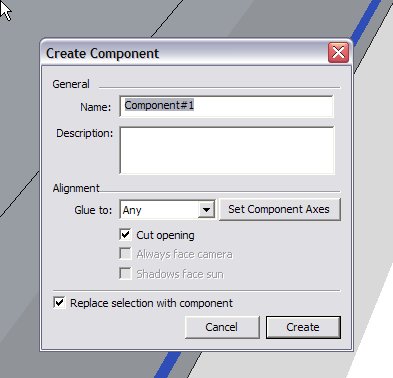Click the Create Component title bar
393x378 pixels.
pyautogui.click(x=185, y=53)
